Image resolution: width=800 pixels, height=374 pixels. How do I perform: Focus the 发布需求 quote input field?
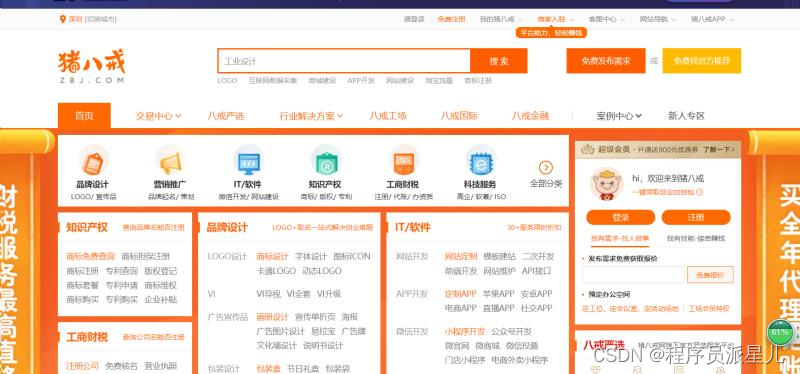click(633, 275)
